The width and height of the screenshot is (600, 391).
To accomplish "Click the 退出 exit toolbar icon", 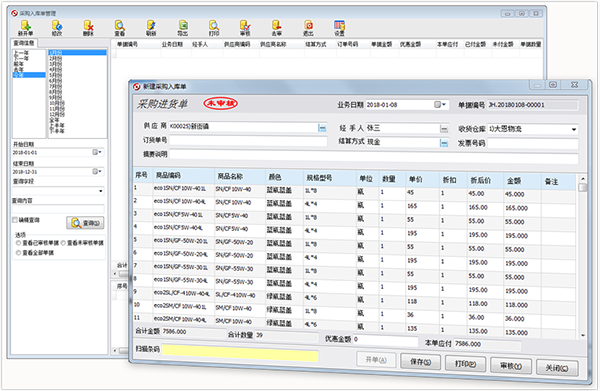I will (x=308, y=28).
